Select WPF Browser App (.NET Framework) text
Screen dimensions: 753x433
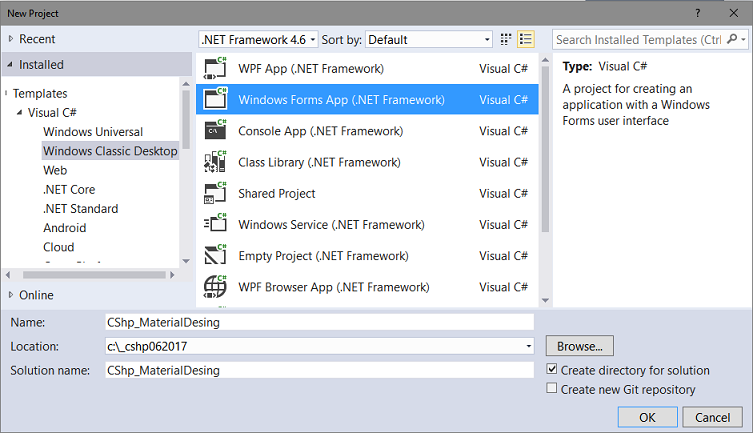334,287
